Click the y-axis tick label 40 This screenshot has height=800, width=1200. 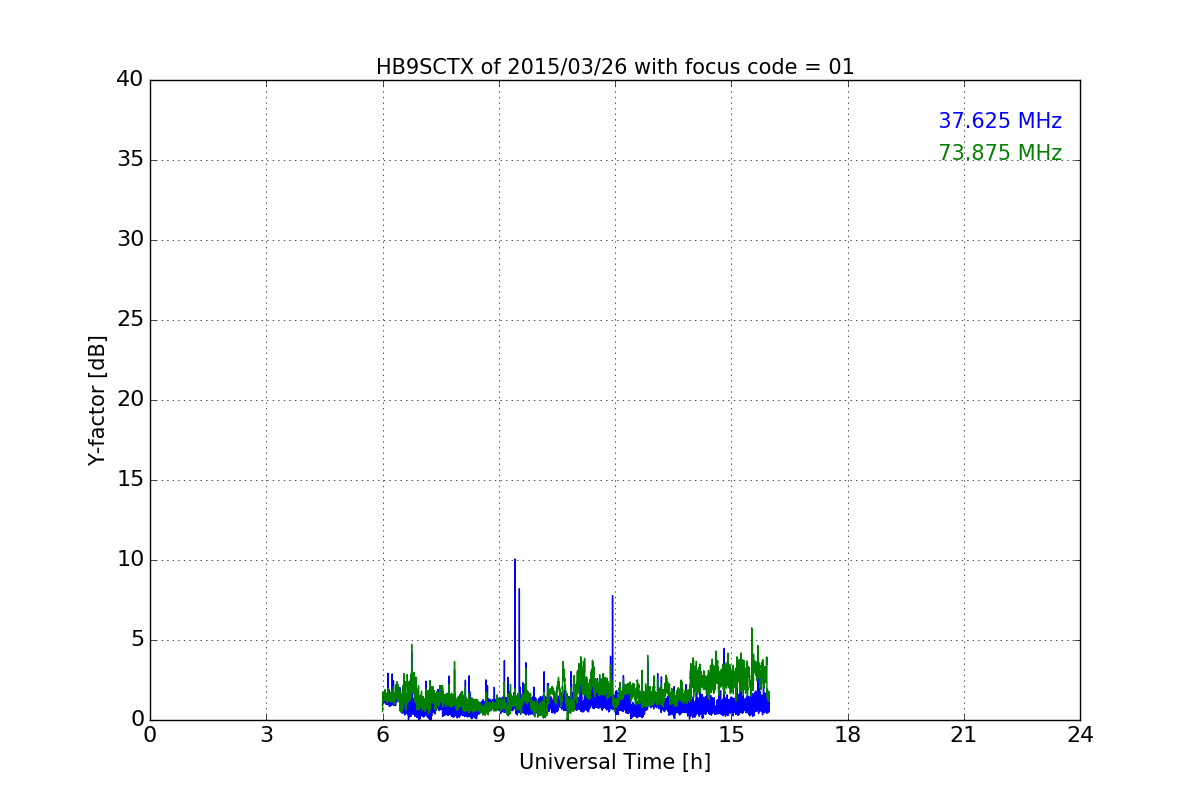(x=130, y=80)
